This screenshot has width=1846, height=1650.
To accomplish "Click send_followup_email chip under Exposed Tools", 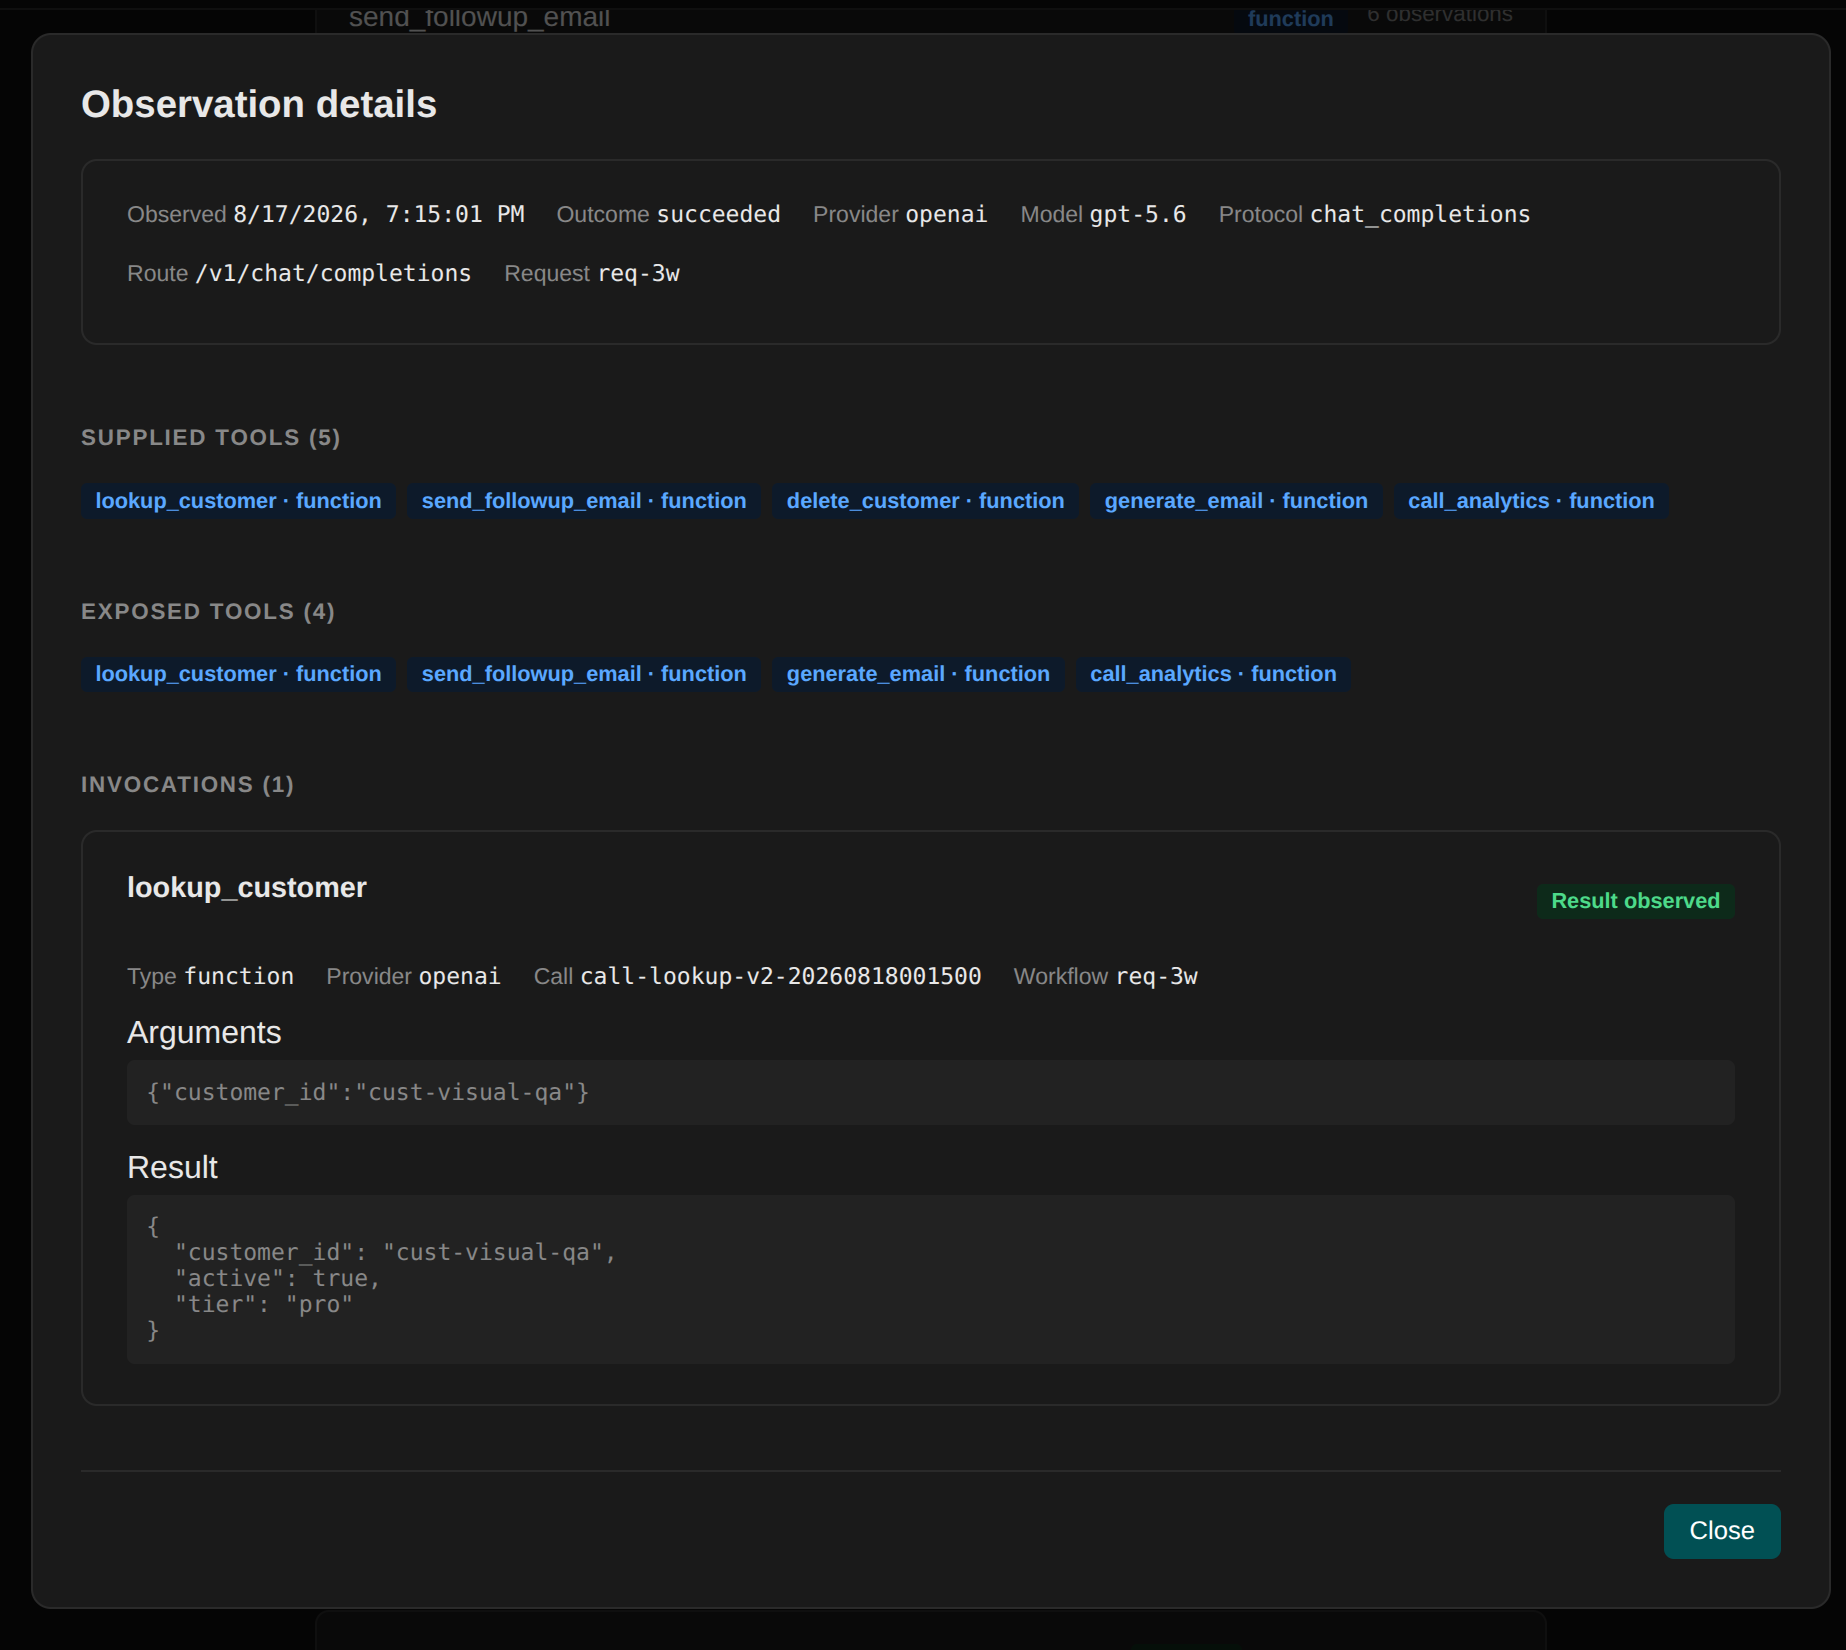I will 584,674.
